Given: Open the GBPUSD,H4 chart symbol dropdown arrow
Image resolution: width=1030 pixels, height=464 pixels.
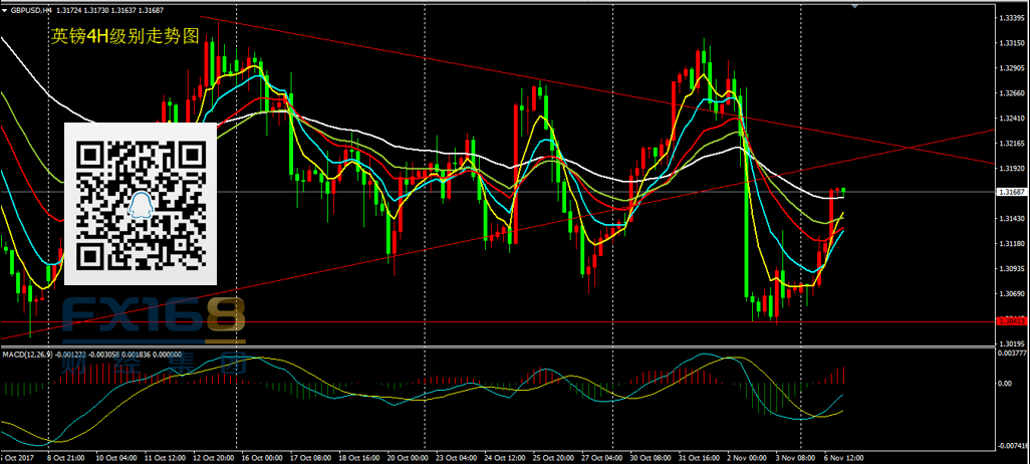Looking at the screenshot, I should [6, 10].
